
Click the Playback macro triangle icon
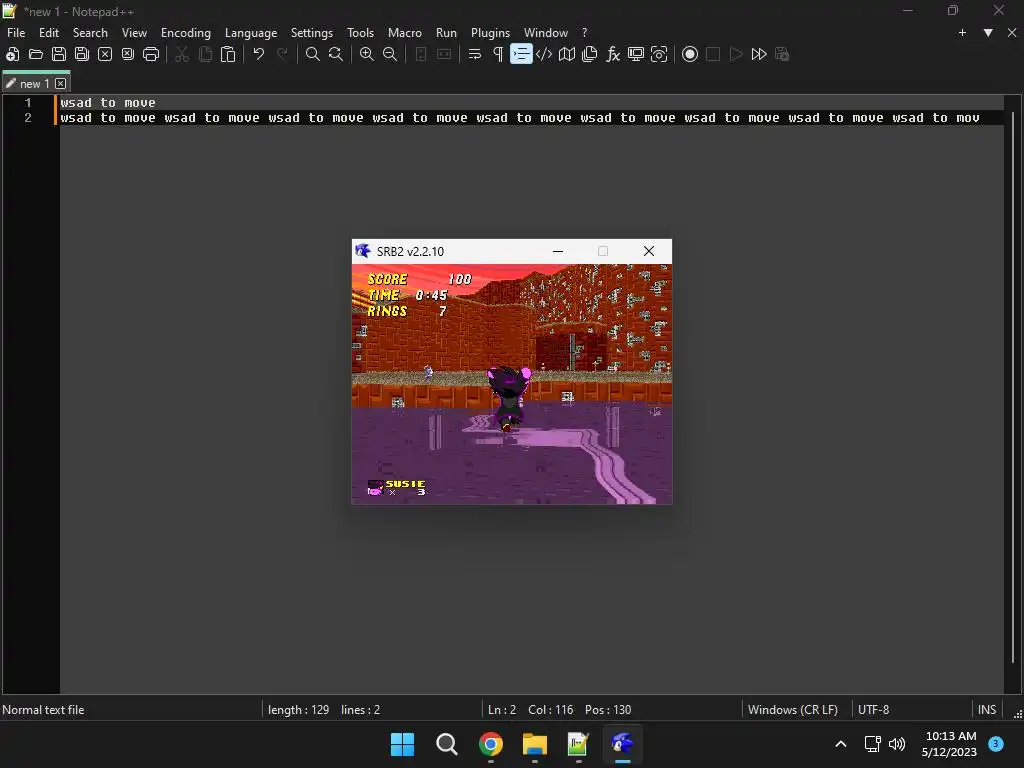click(736, 54)
